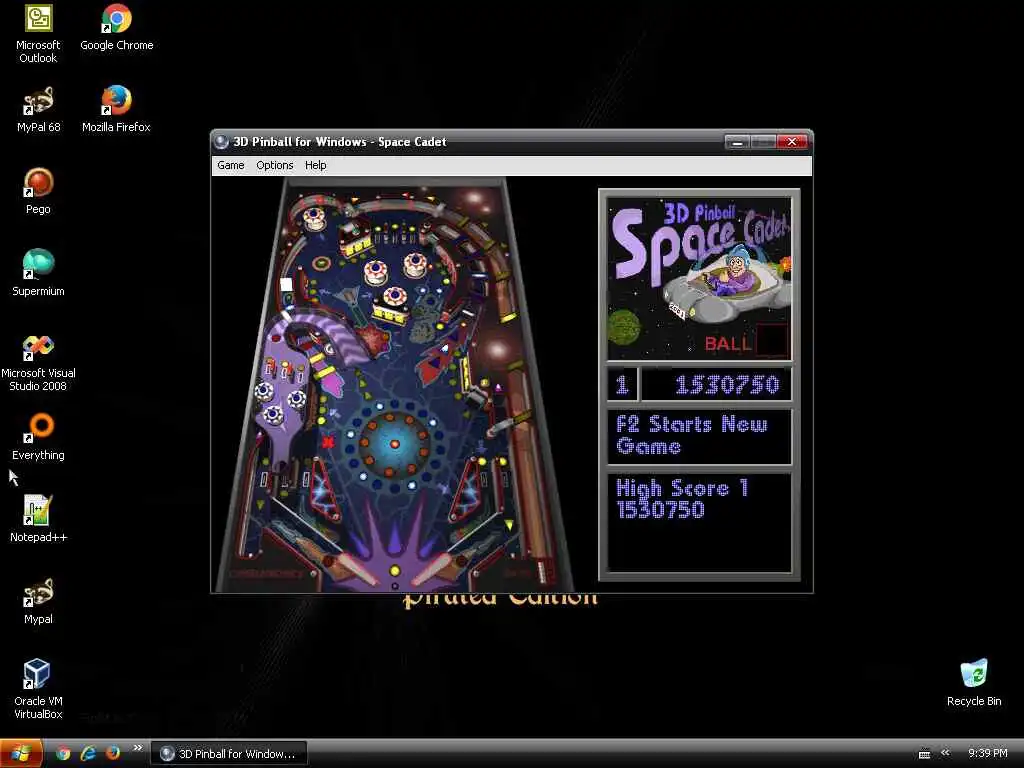Click the Everything search desktop icon
The image size is (1024, 768).
tap(38, 438)
